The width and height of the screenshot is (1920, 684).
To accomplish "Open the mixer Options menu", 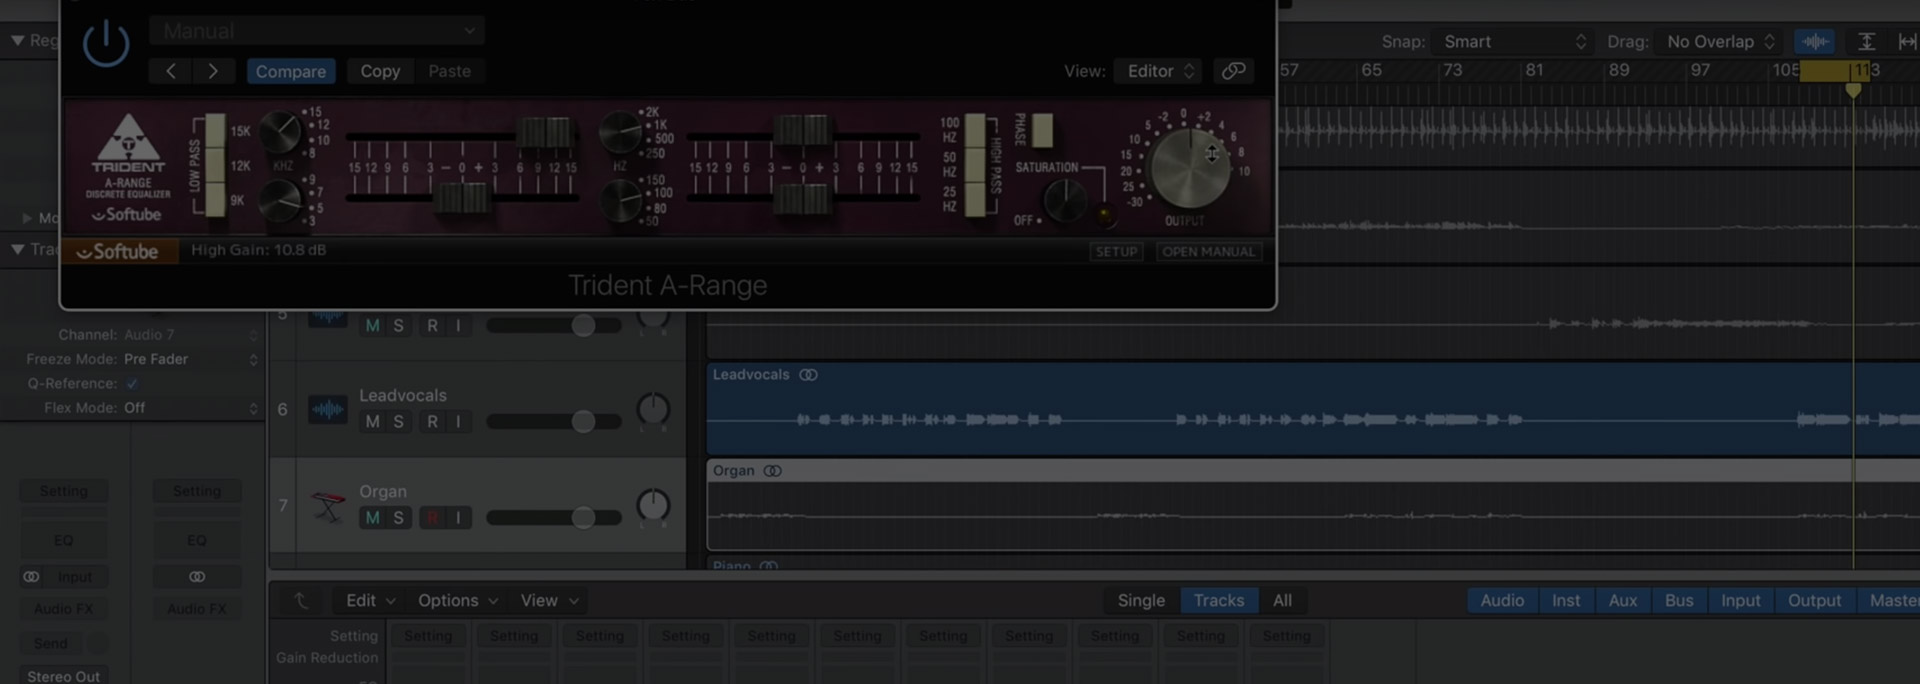I will pos(457,600).
